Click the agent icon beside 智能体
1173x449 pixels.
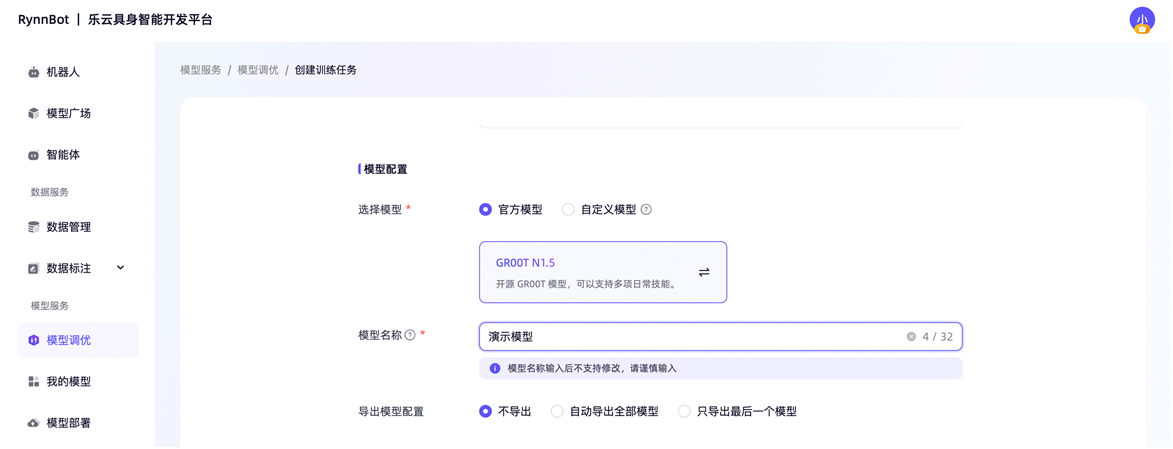(33, 156)
